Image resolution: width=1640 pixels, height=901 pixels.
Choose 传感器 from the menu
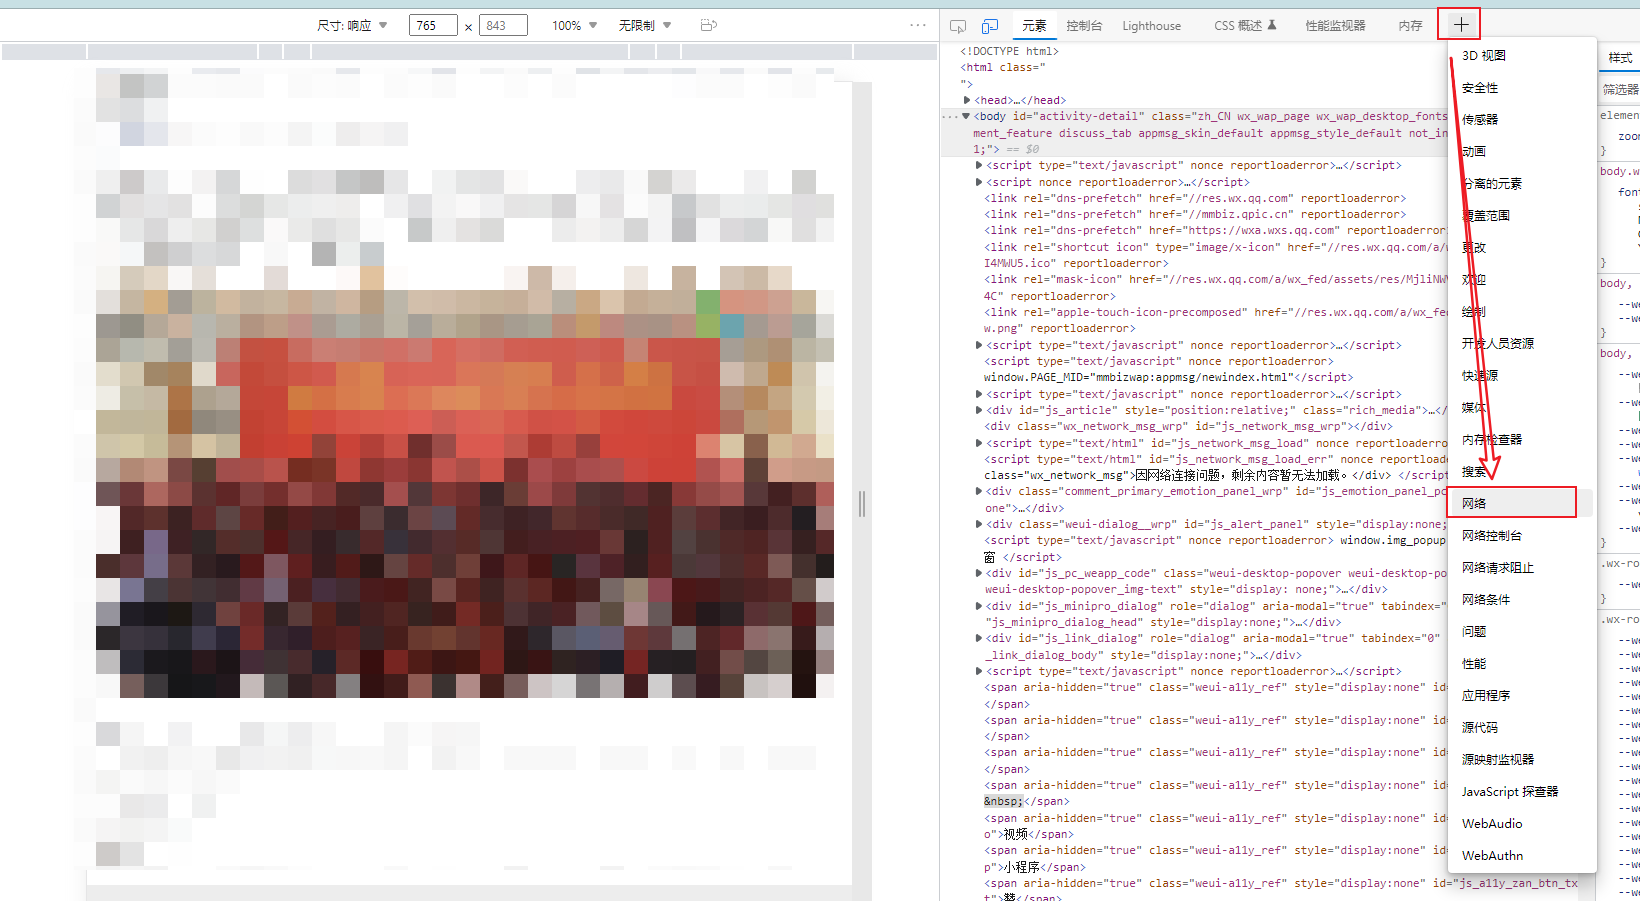click(1521, 120)
